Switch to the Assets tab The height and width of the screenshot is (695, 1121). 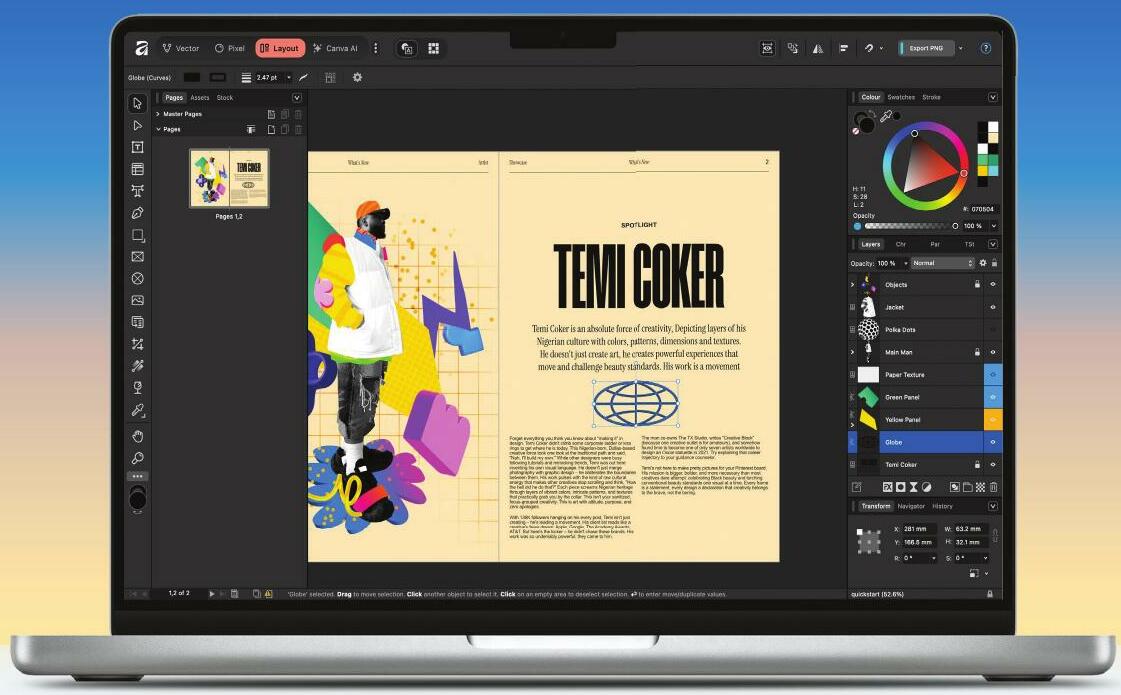click(199, 97)
